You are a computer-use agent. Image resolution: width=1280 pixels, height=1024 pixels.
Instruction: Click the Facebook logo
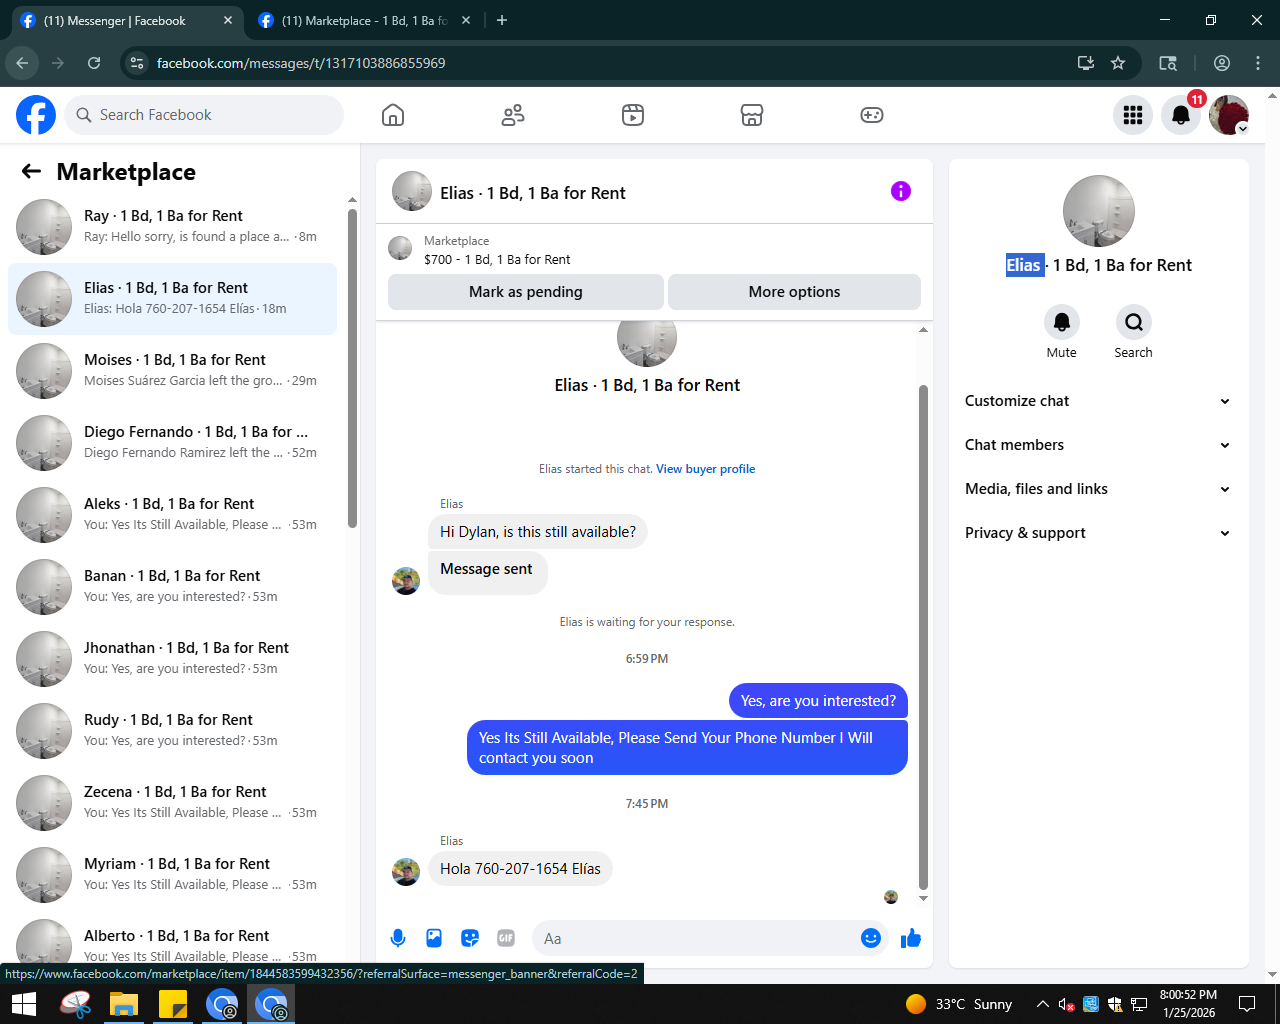pos(36,115)
